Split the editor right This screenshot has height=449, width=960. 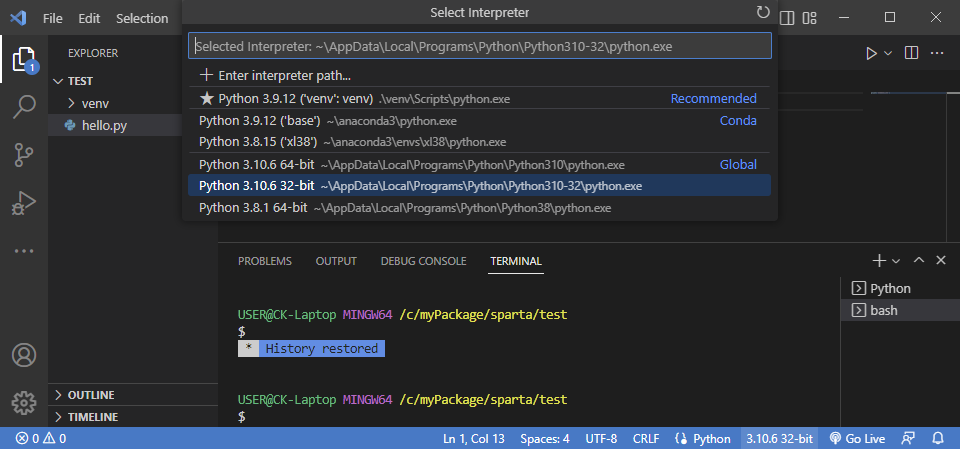pos(911,53)
